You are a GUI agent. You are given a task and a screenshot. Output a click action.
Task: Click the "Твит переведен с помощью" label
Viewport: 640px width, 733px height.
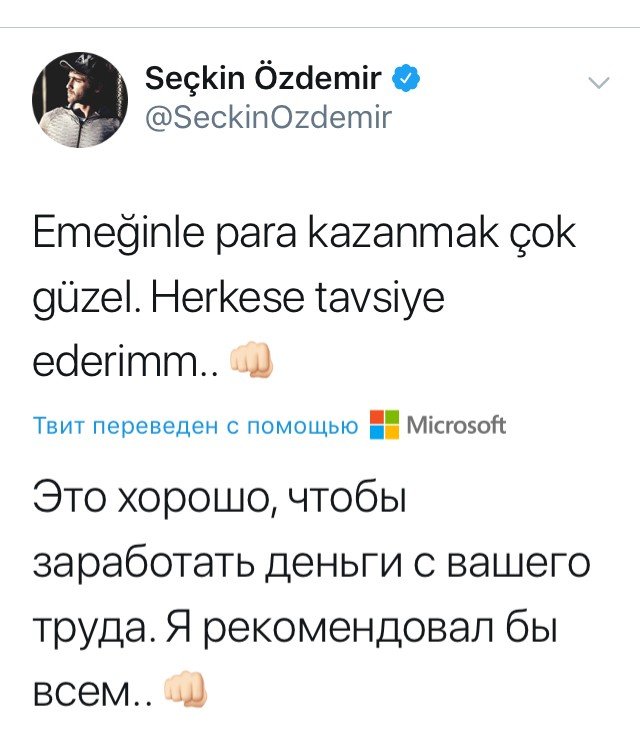[196, 426]
